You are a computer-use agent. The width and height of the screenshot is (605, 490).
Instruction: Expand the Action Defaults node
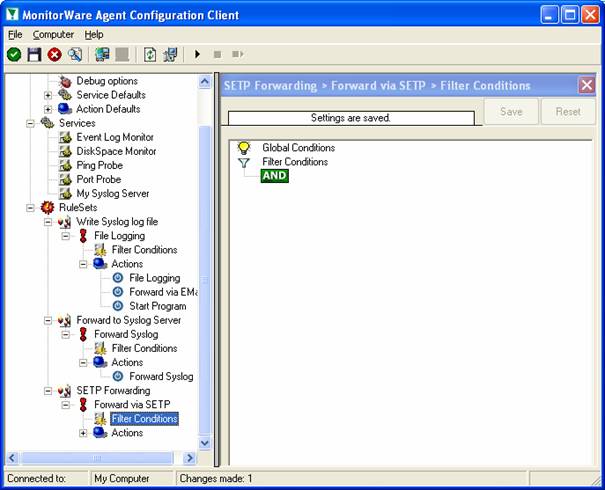click(48, 109)
